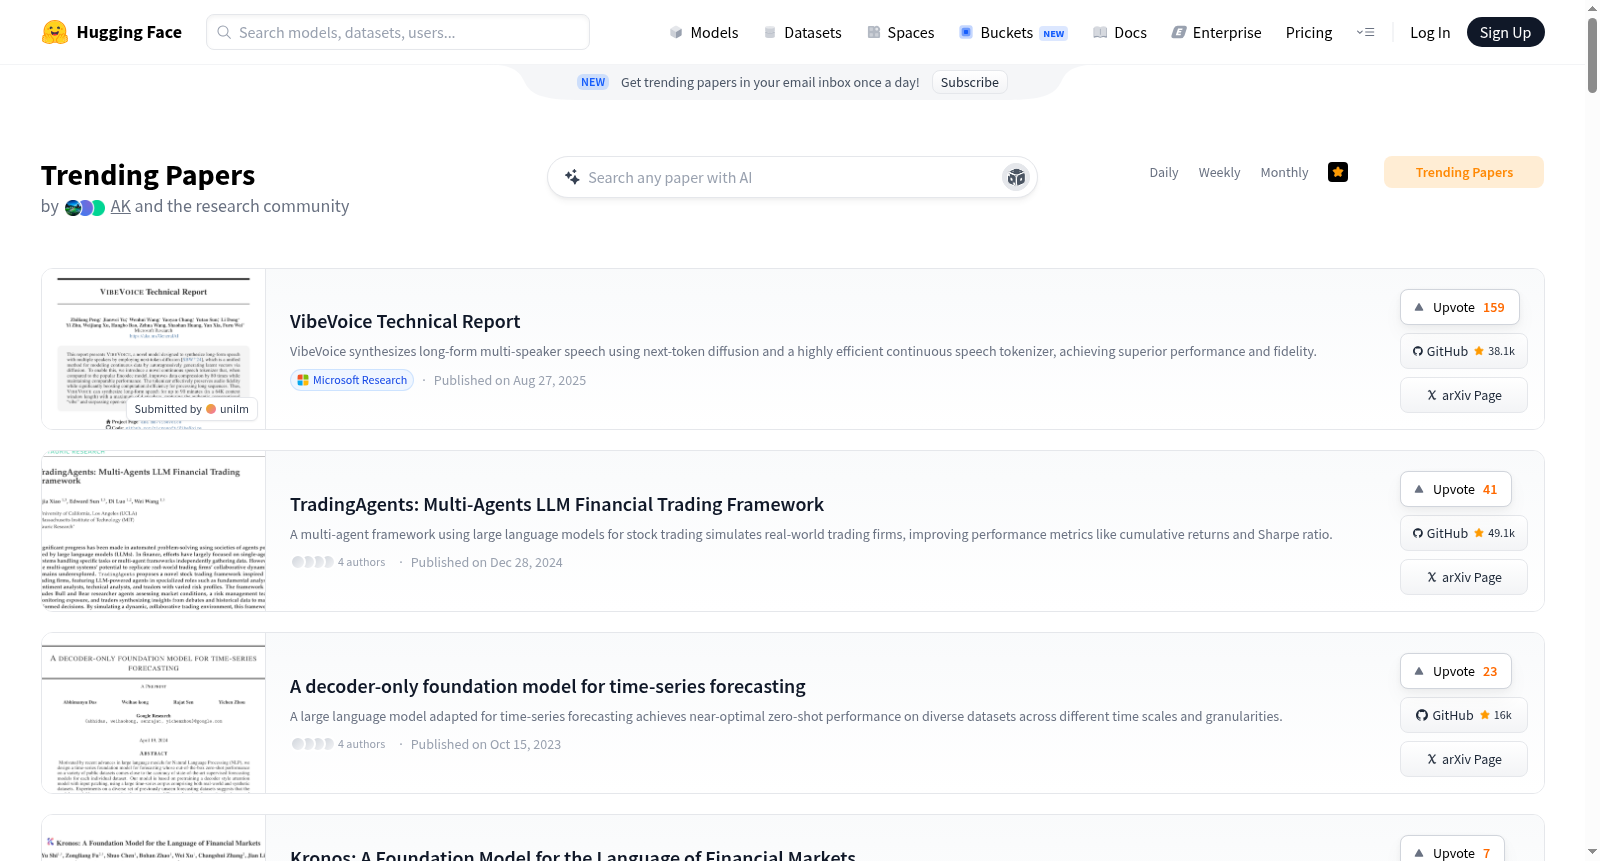
Task: Click the Enterprise icon in navigation
Action: 1179,32
